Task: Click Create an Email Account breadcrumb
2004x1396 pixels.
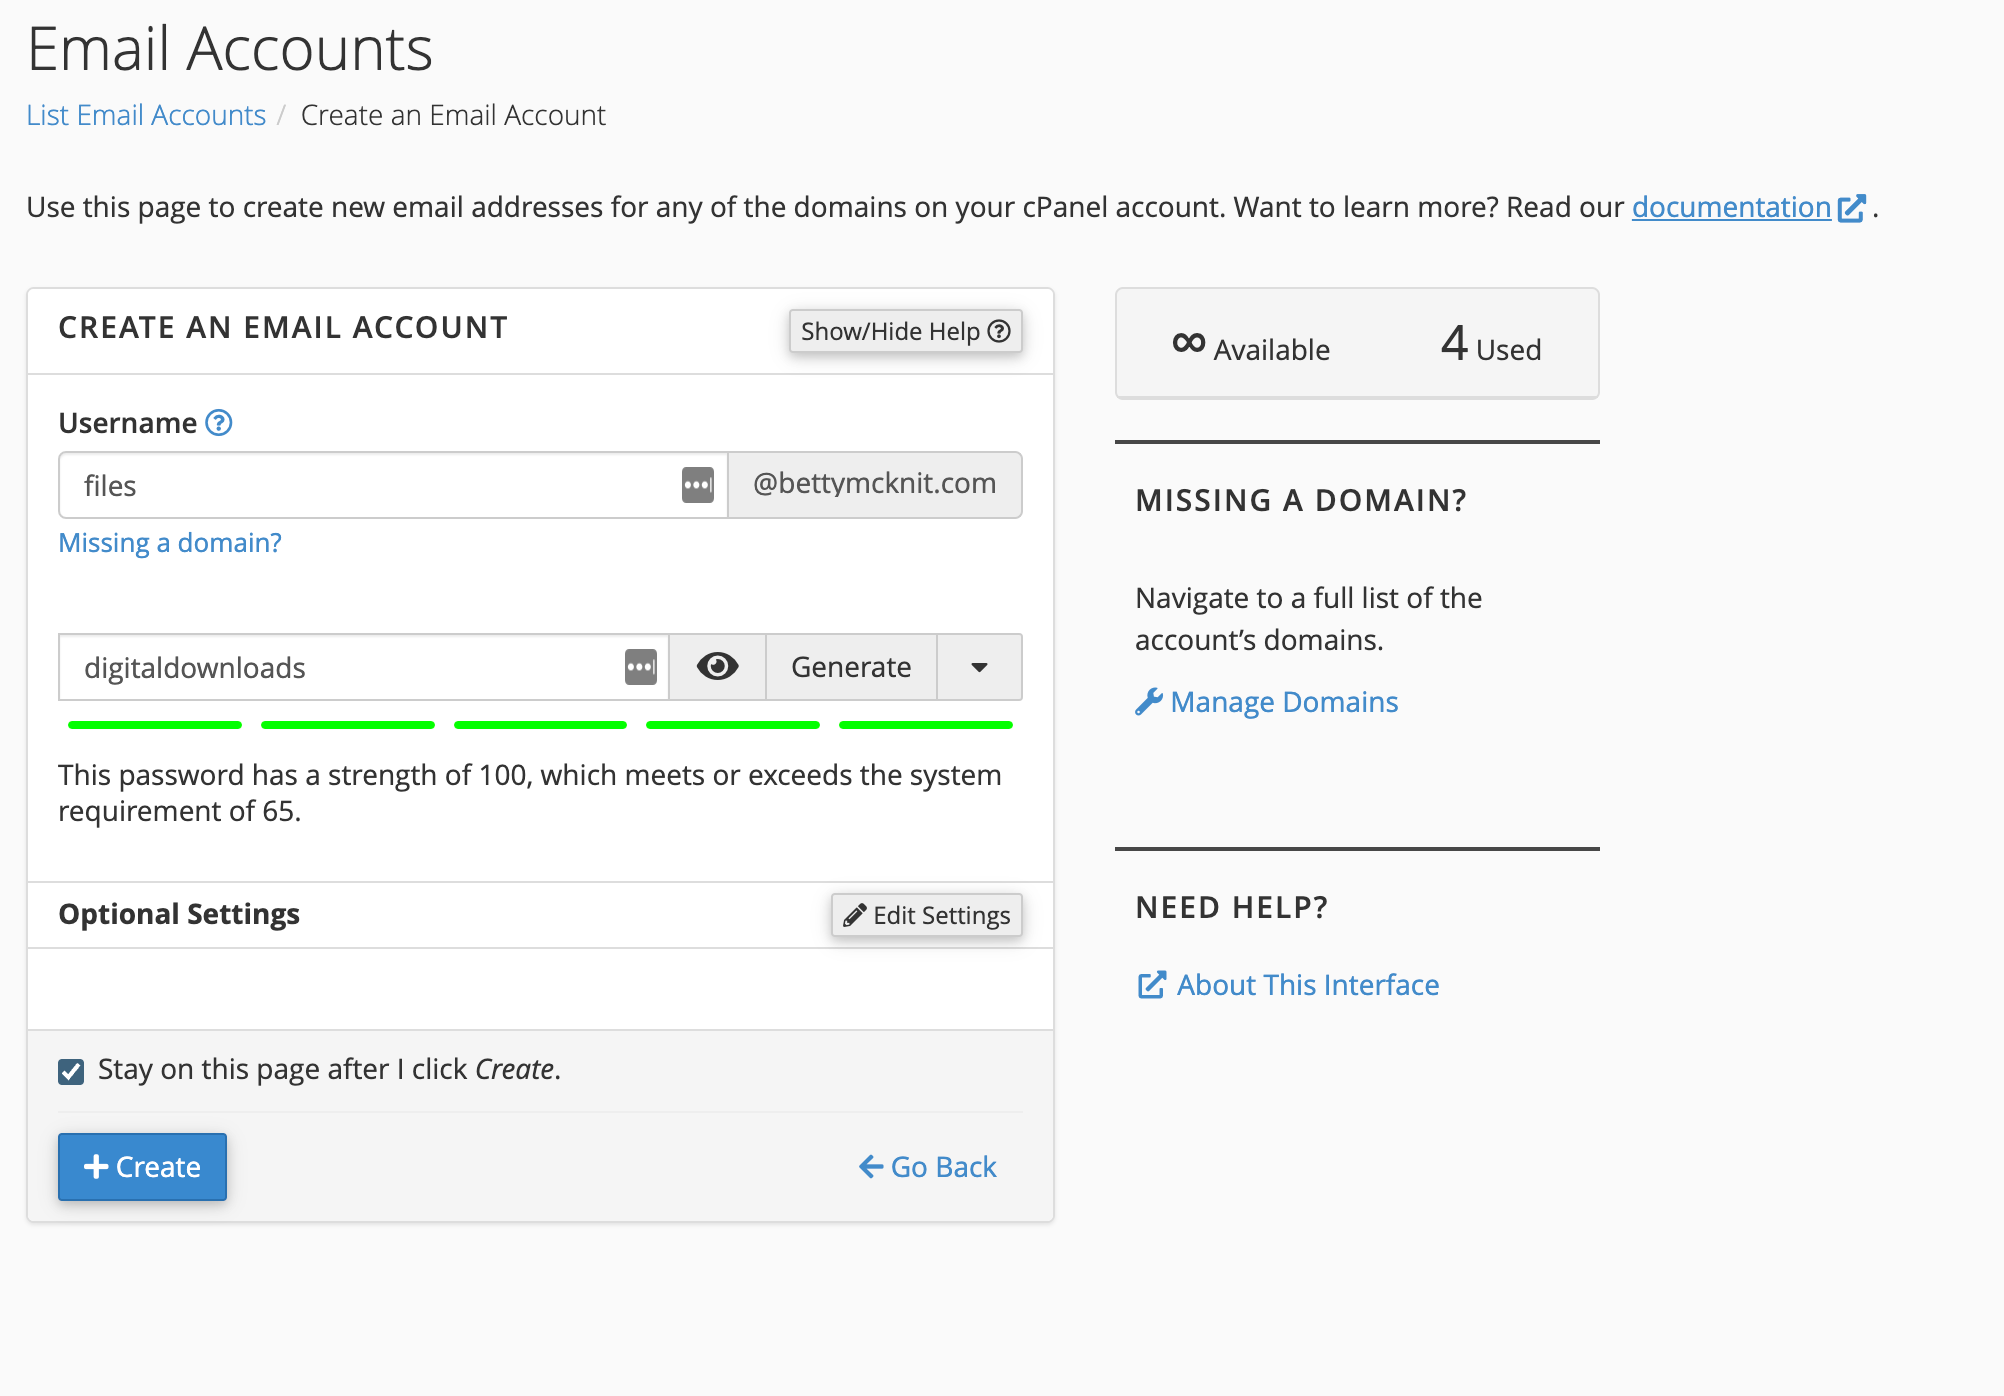Action: tap(453, 115)
